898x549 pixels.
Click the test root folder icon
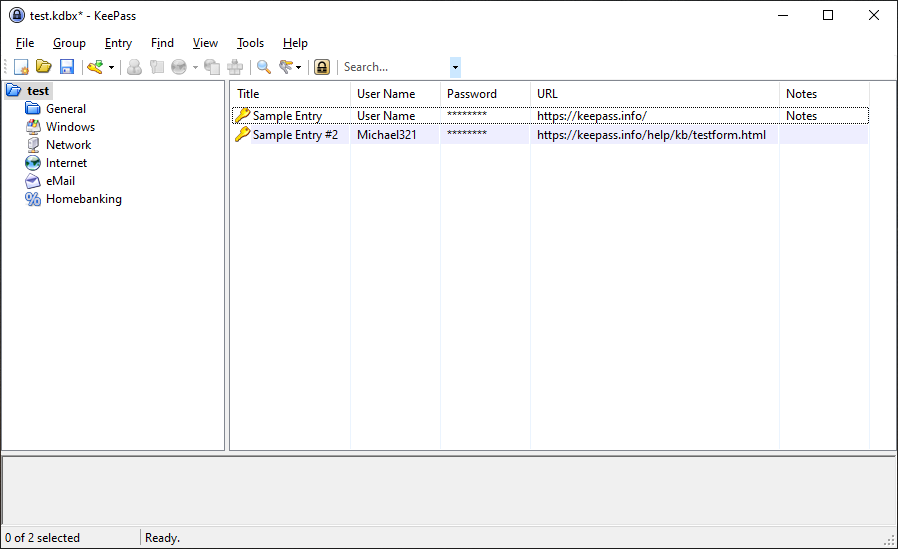point(14,90)
